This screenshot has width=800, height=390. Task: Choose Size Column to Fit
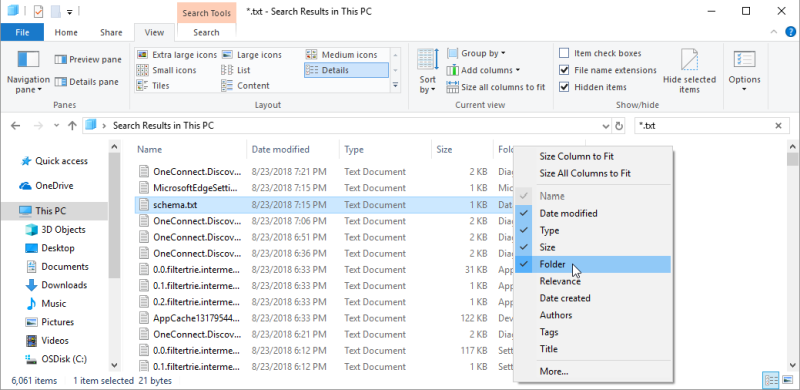tap(593, 156)
